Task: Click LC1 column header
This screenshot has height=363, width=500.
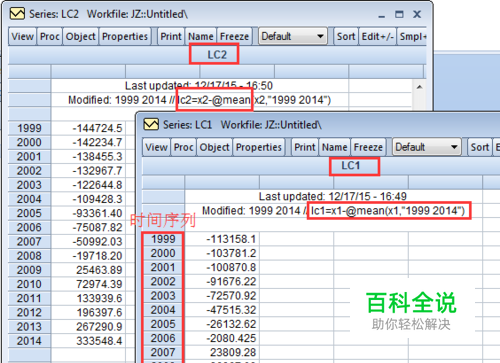Action: (x=351, y=166)
